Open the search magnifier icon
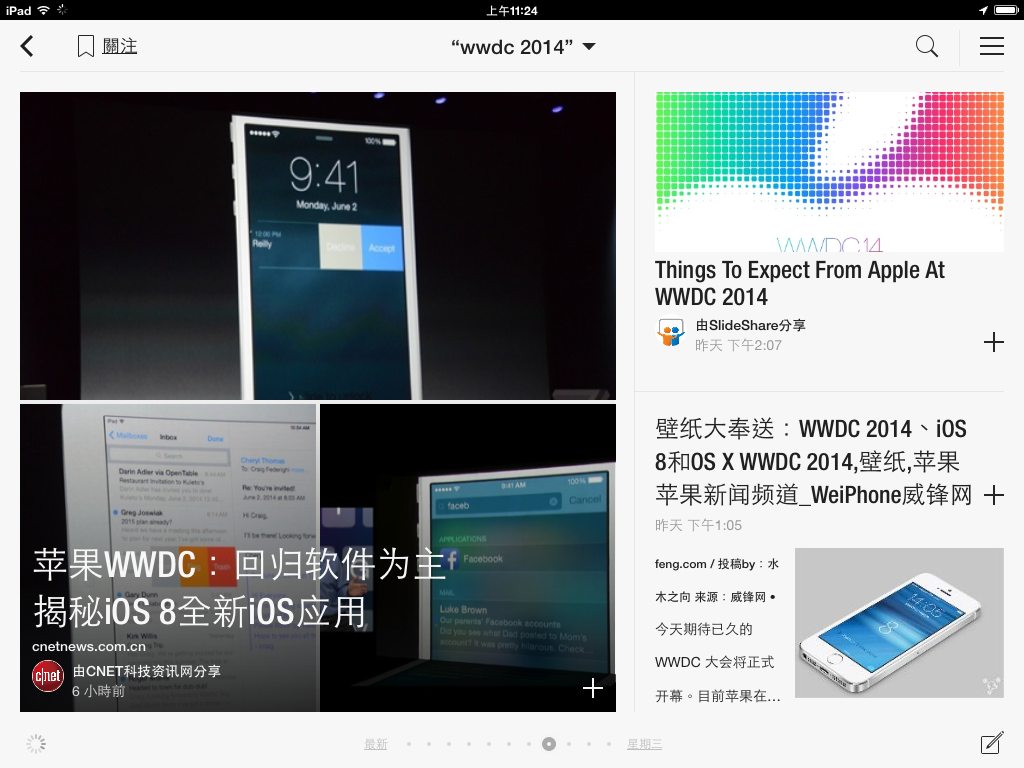Screen dimensions: 1024x768 (x=926, y=46)
